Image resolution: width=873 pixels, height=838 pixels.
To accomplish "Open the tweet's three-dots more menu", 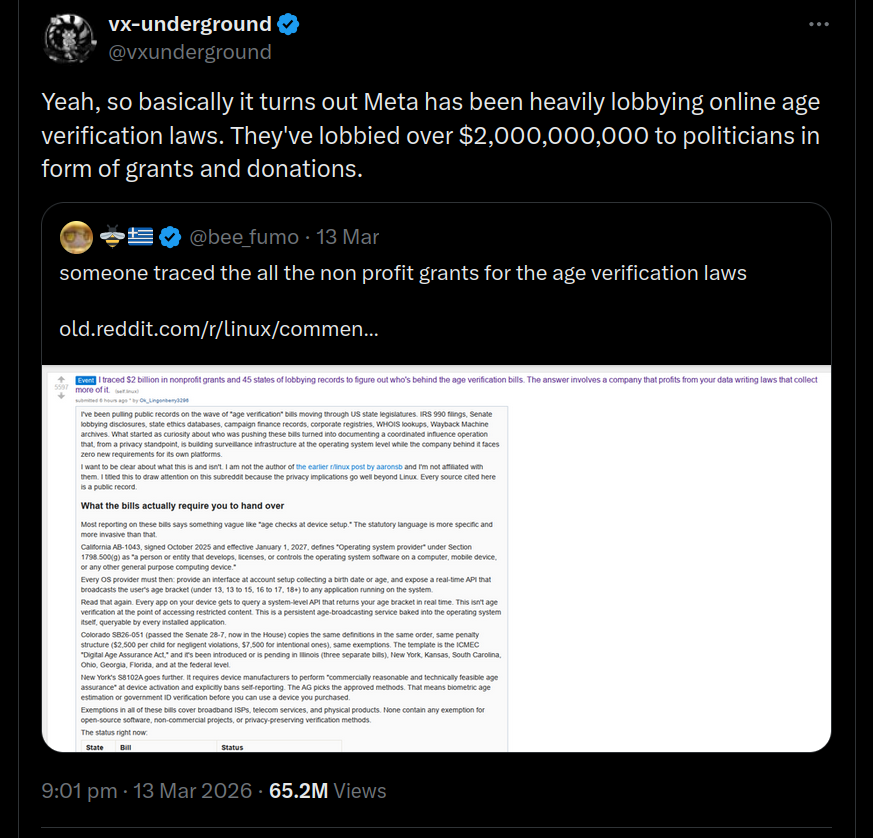I will point(819,25).
